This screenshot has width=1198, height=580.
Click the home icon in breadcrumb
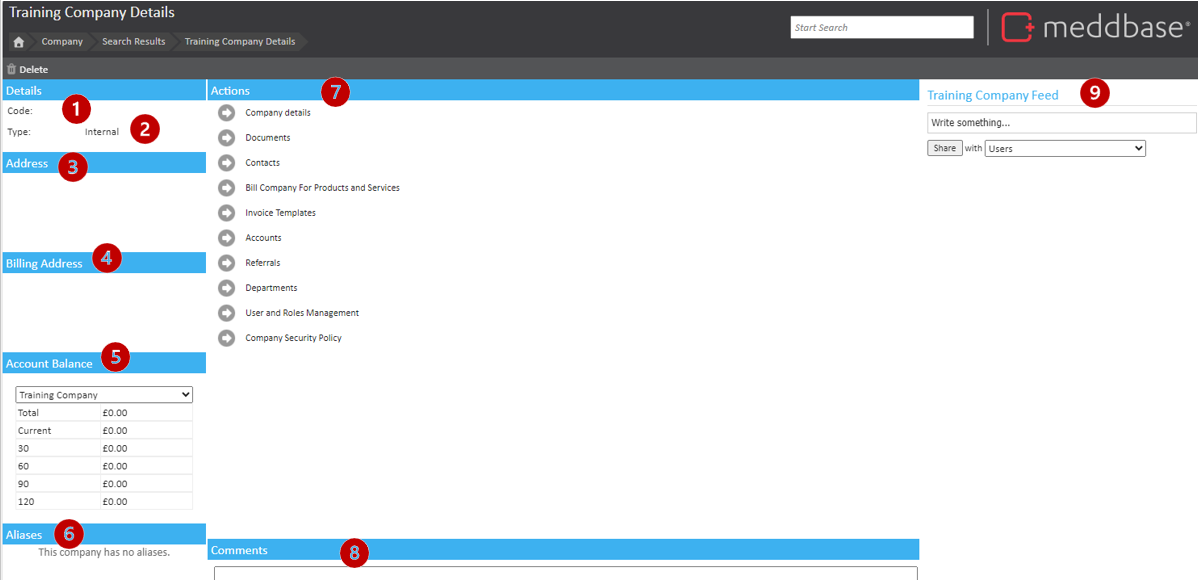coord(18,42)
